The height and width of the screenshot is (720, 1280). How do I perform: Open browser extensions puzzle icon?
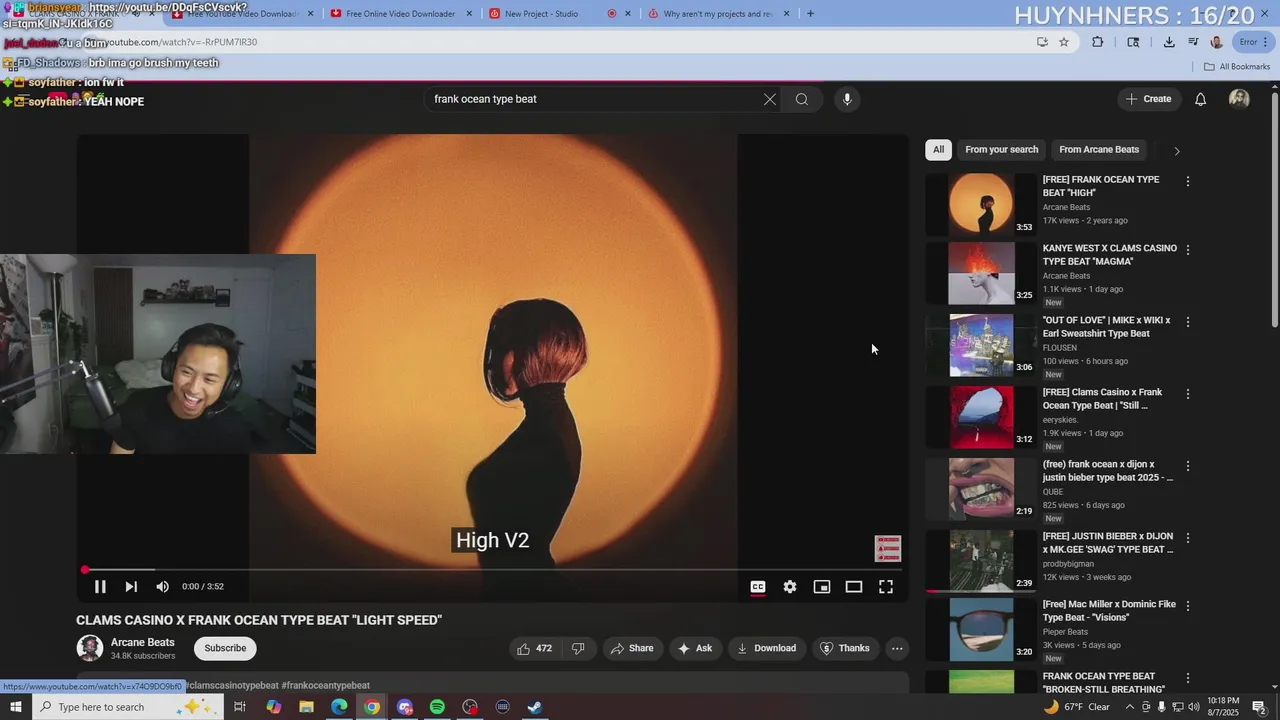point(1098,42)
